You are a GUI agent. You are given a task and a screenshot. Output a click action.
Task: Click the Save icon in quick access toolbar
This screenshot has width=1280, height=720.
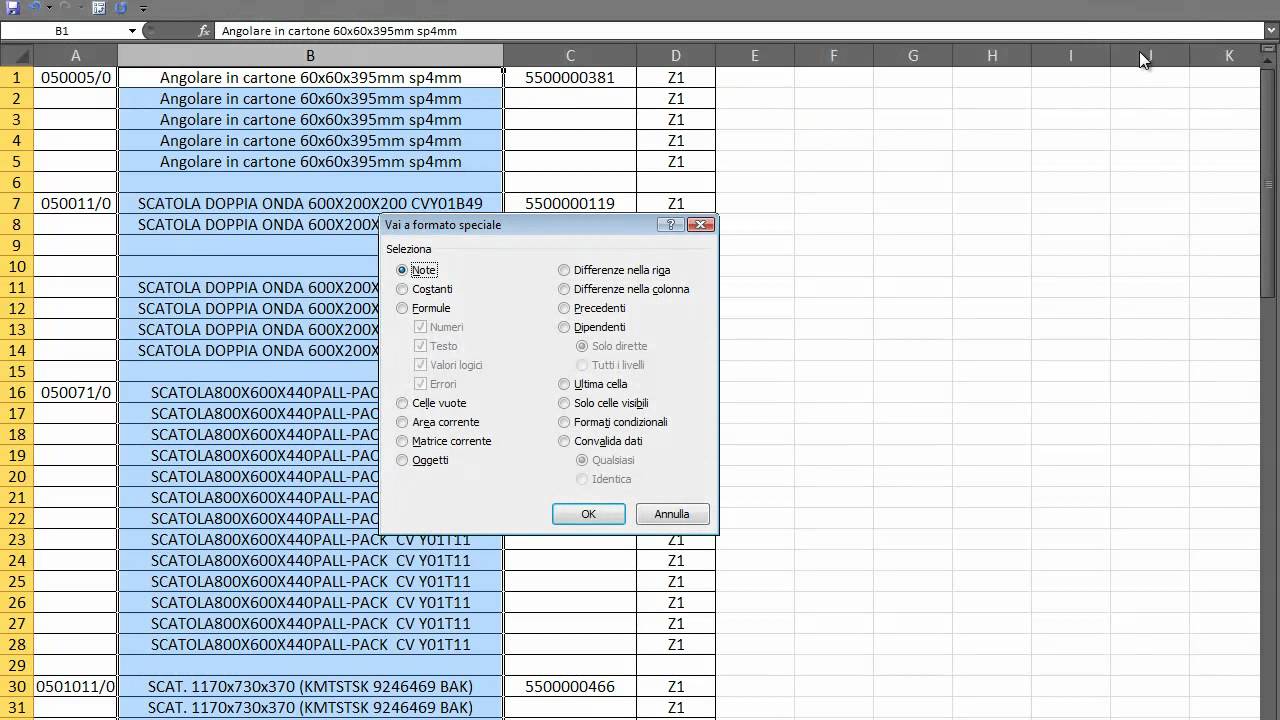pyautogui.click(x=13, y=7)
